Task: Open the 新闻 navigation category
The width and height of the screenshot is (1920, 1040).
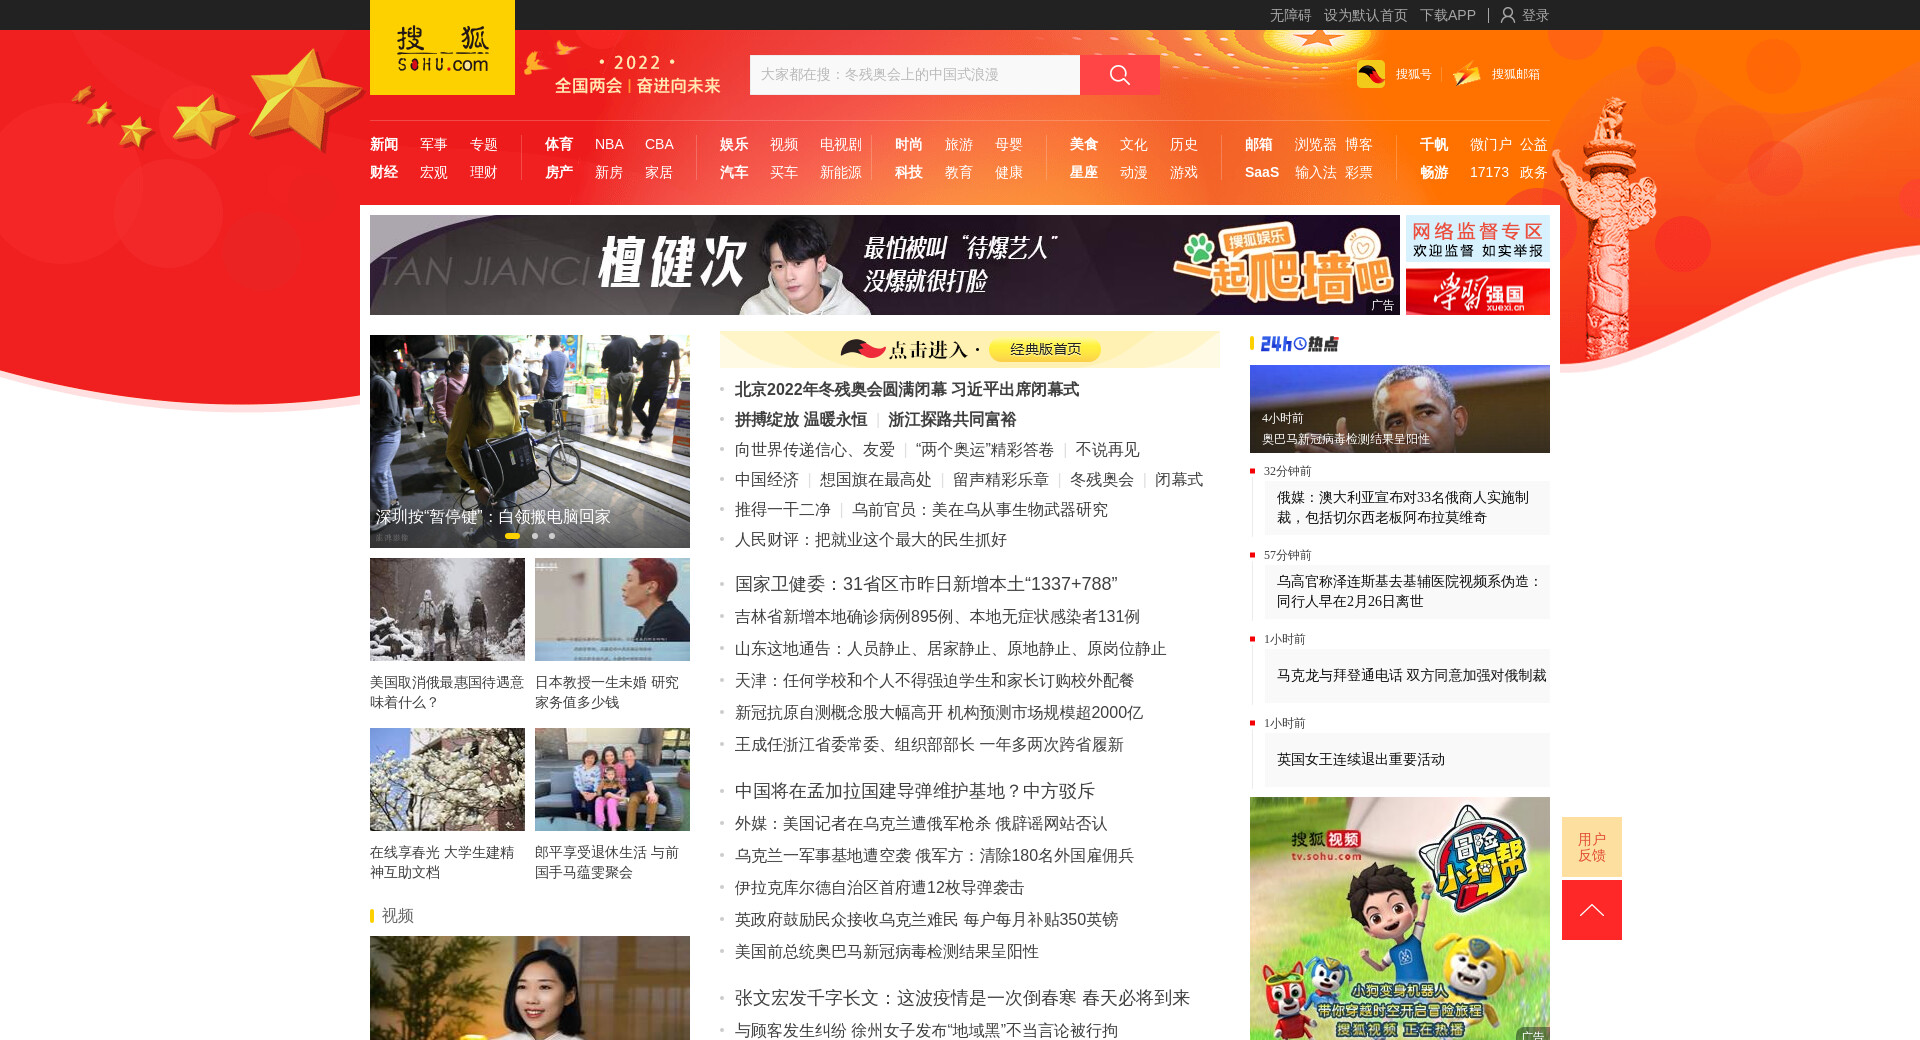Action: coord(384,145)
